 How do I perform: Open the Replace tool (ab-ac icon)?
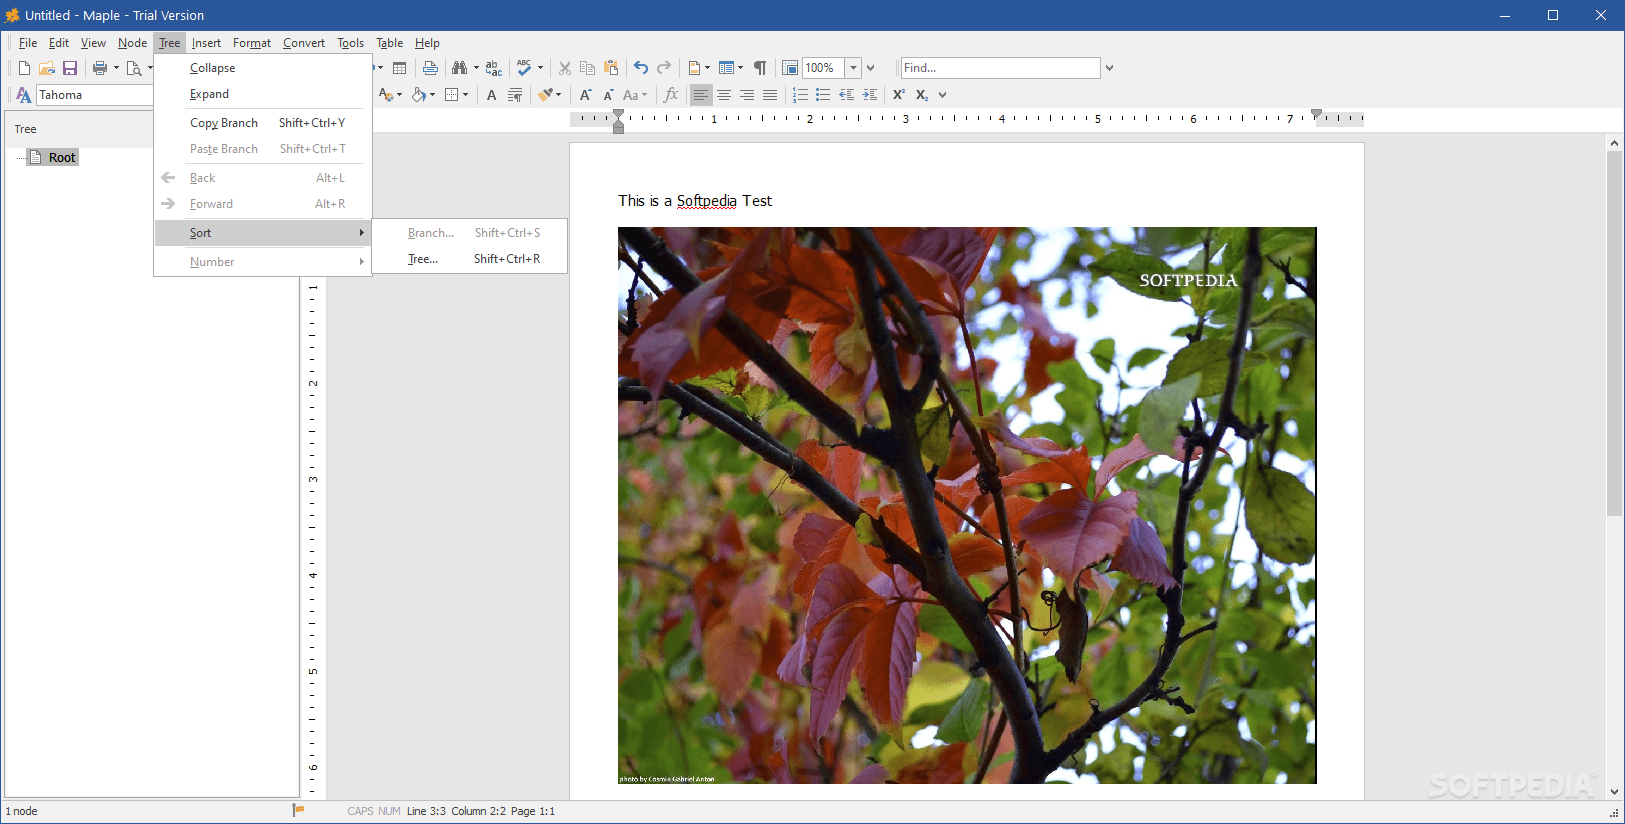494,68
